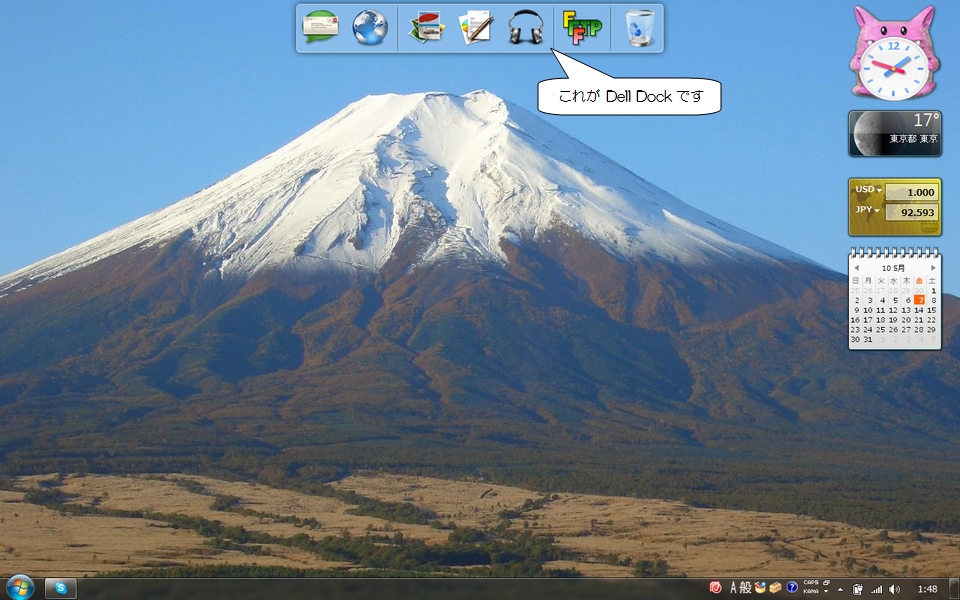The width and height of the screenshot is (960, 600).
Task: Open the volume speaker icon in system tray
Action: point(894,589)
